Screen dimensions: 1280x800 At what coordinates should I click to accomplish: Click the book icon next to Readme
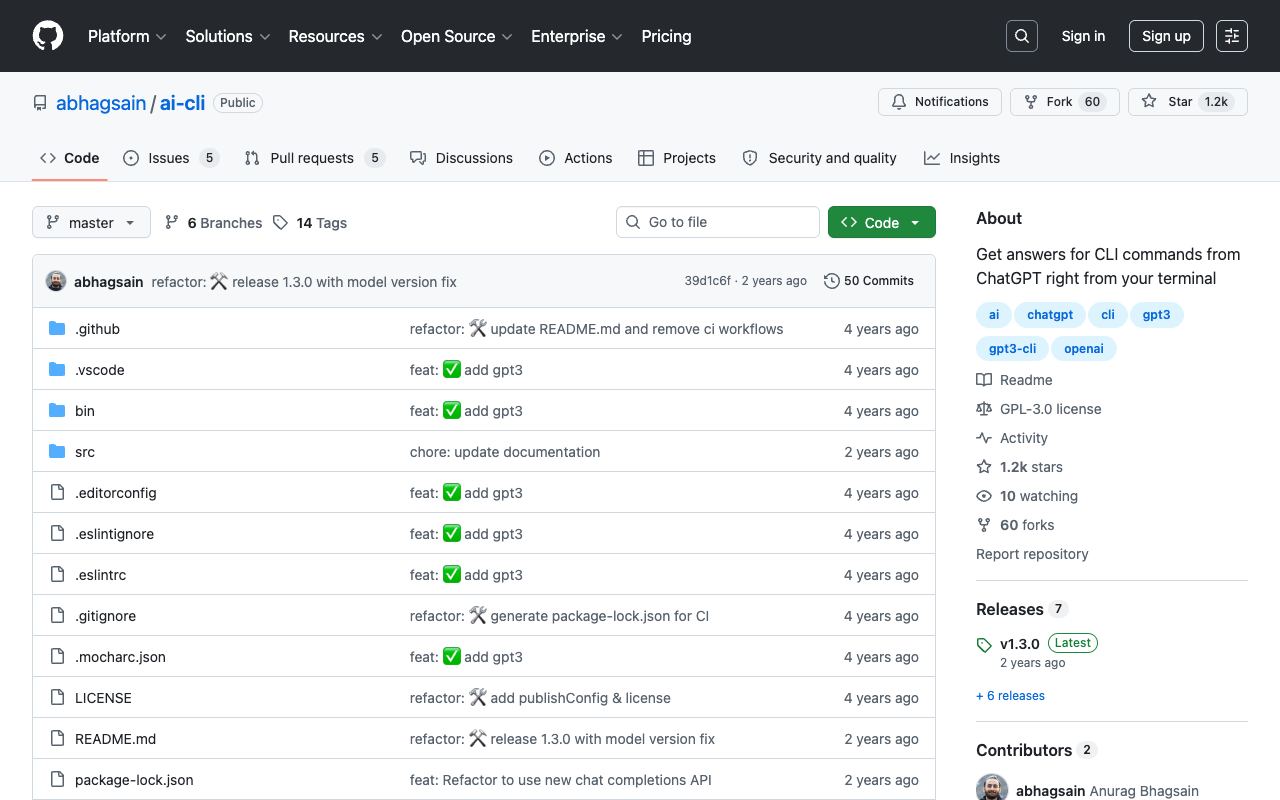click(984, 380)
